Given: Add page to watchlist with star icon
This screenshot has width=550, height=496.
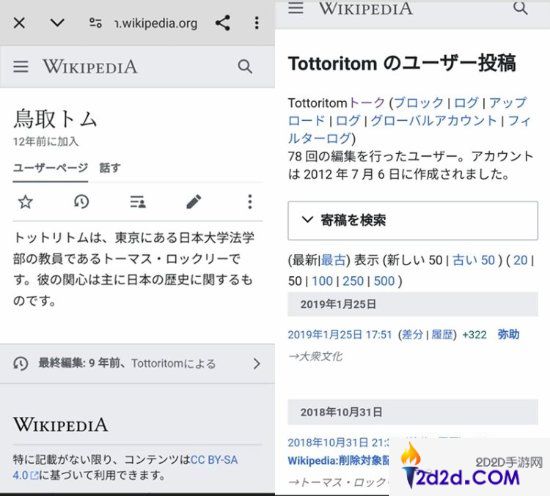Looking at the screenshot, I should [x=26, y=202].
